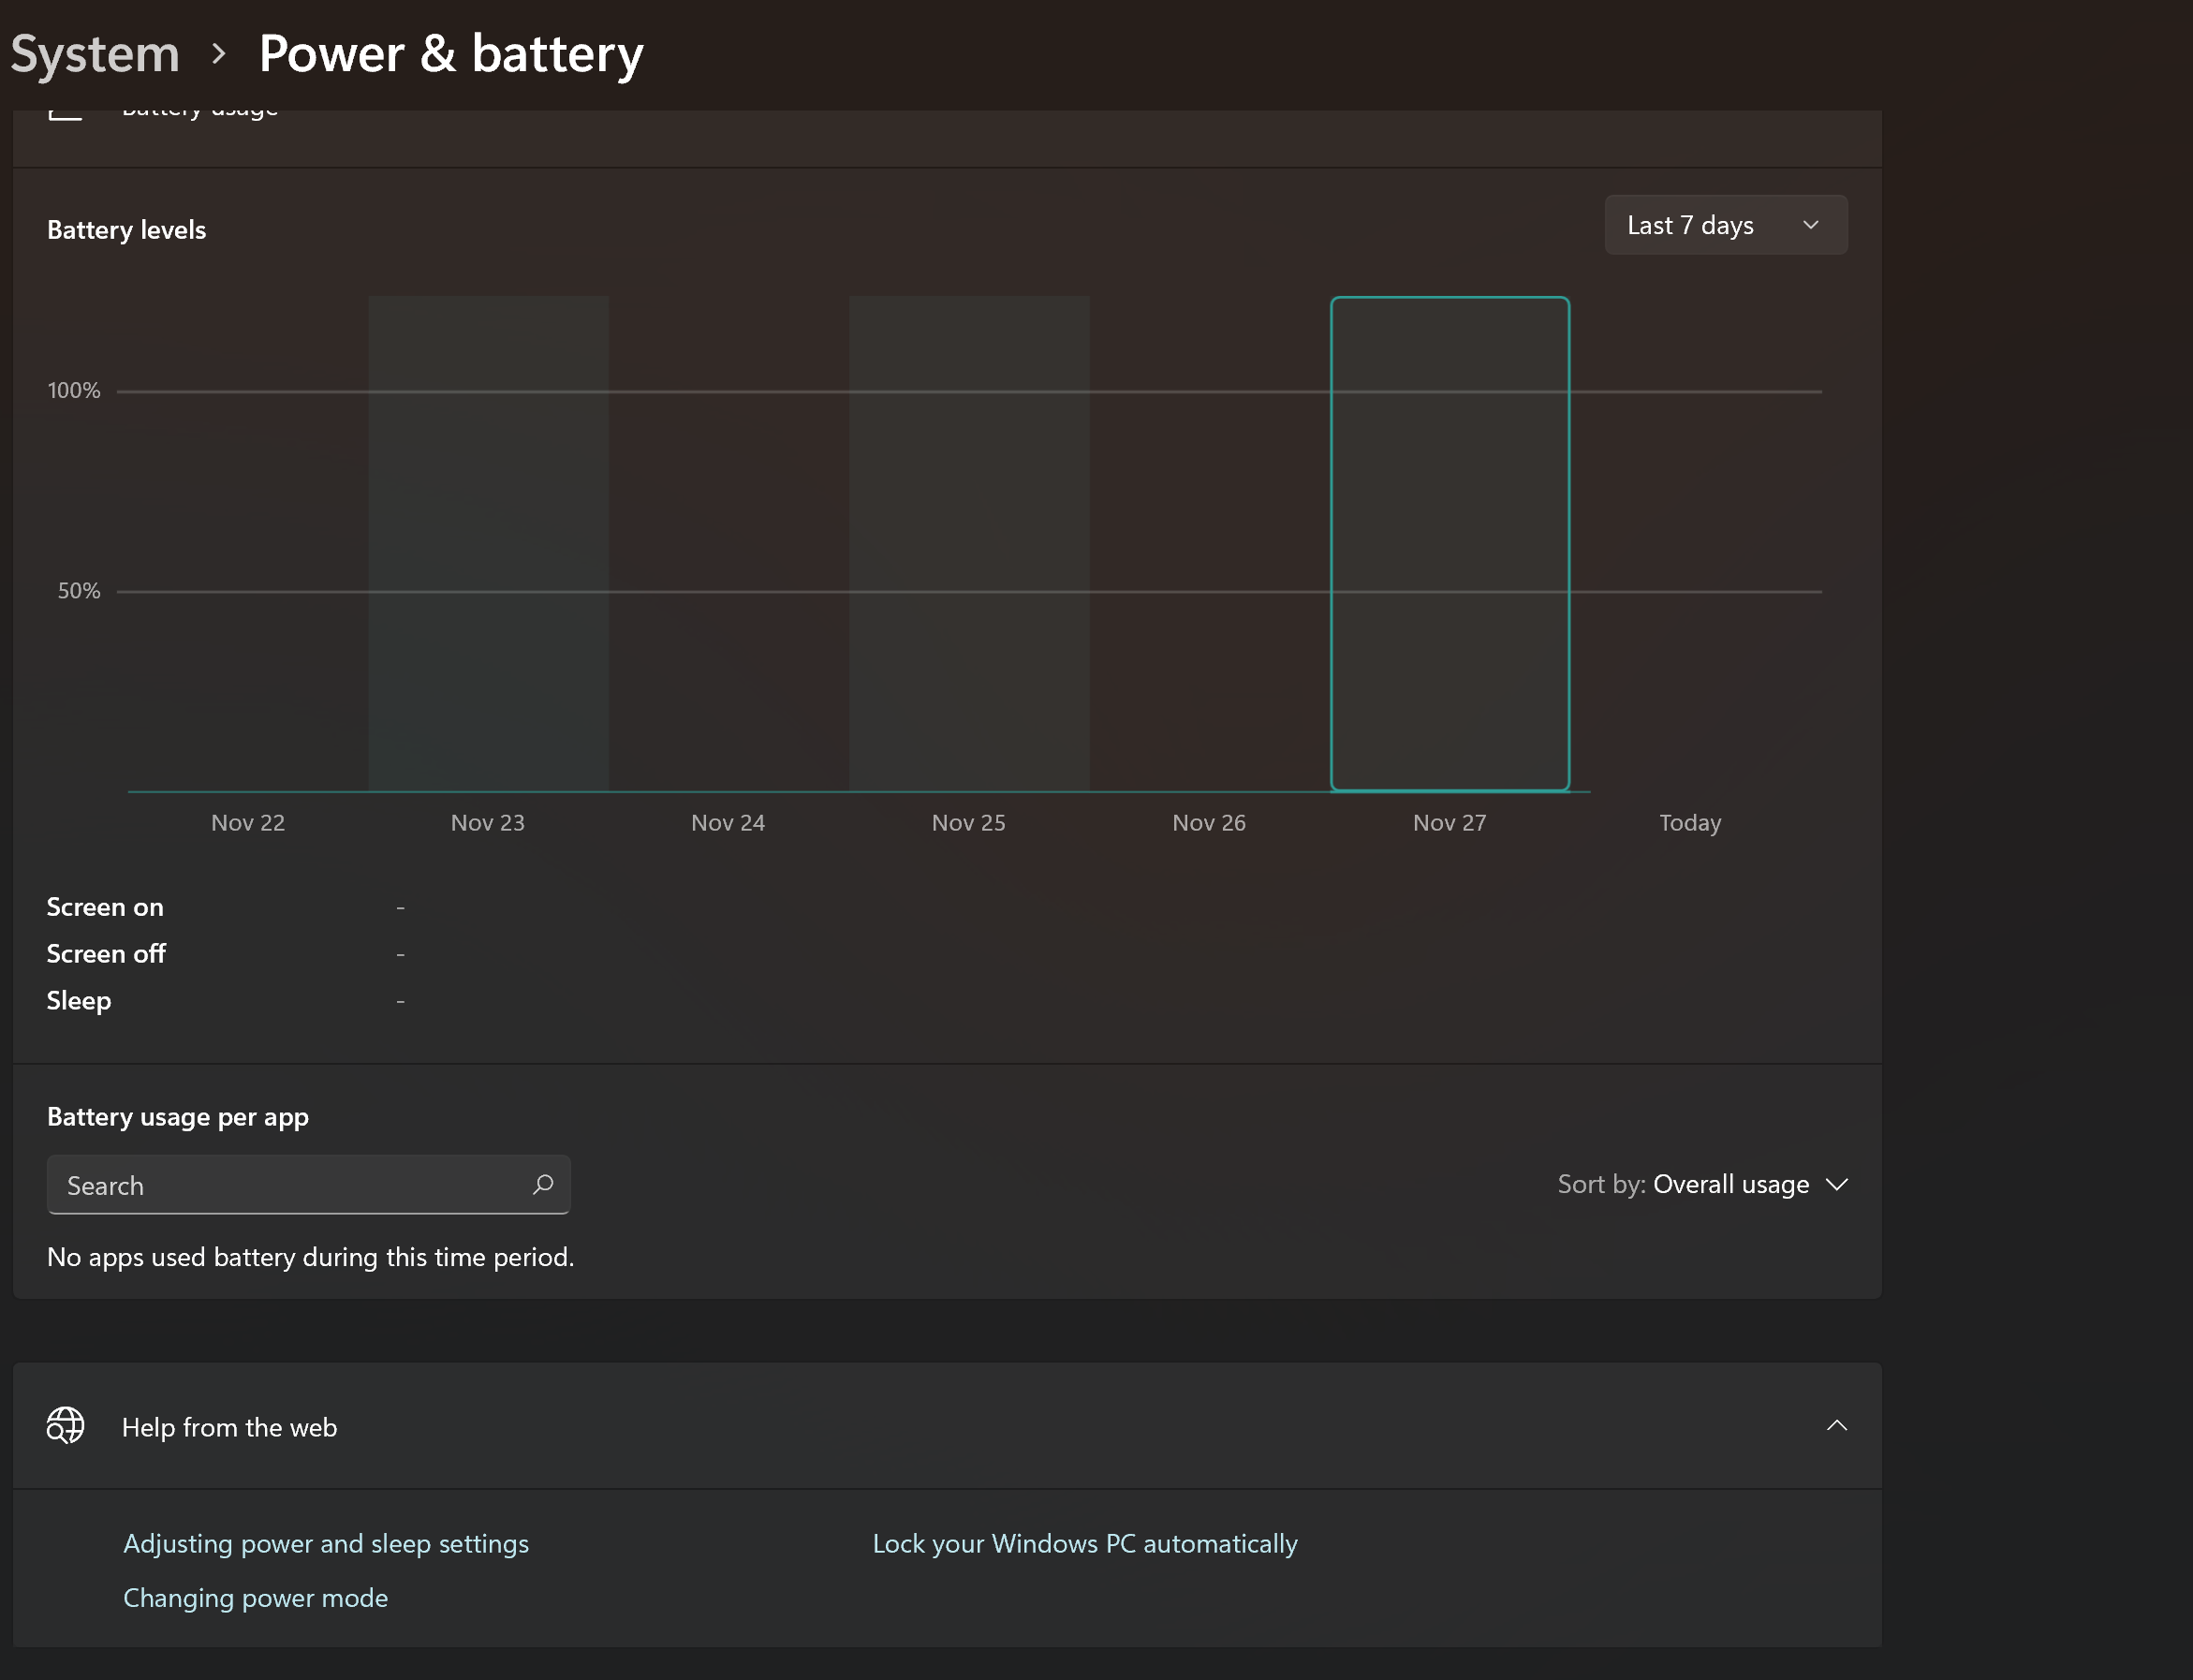Image resolution: width=2193 pixels, height=1680 pixels.
Task: Click the Nov 26 chart column
Action: click(1209, 544)
